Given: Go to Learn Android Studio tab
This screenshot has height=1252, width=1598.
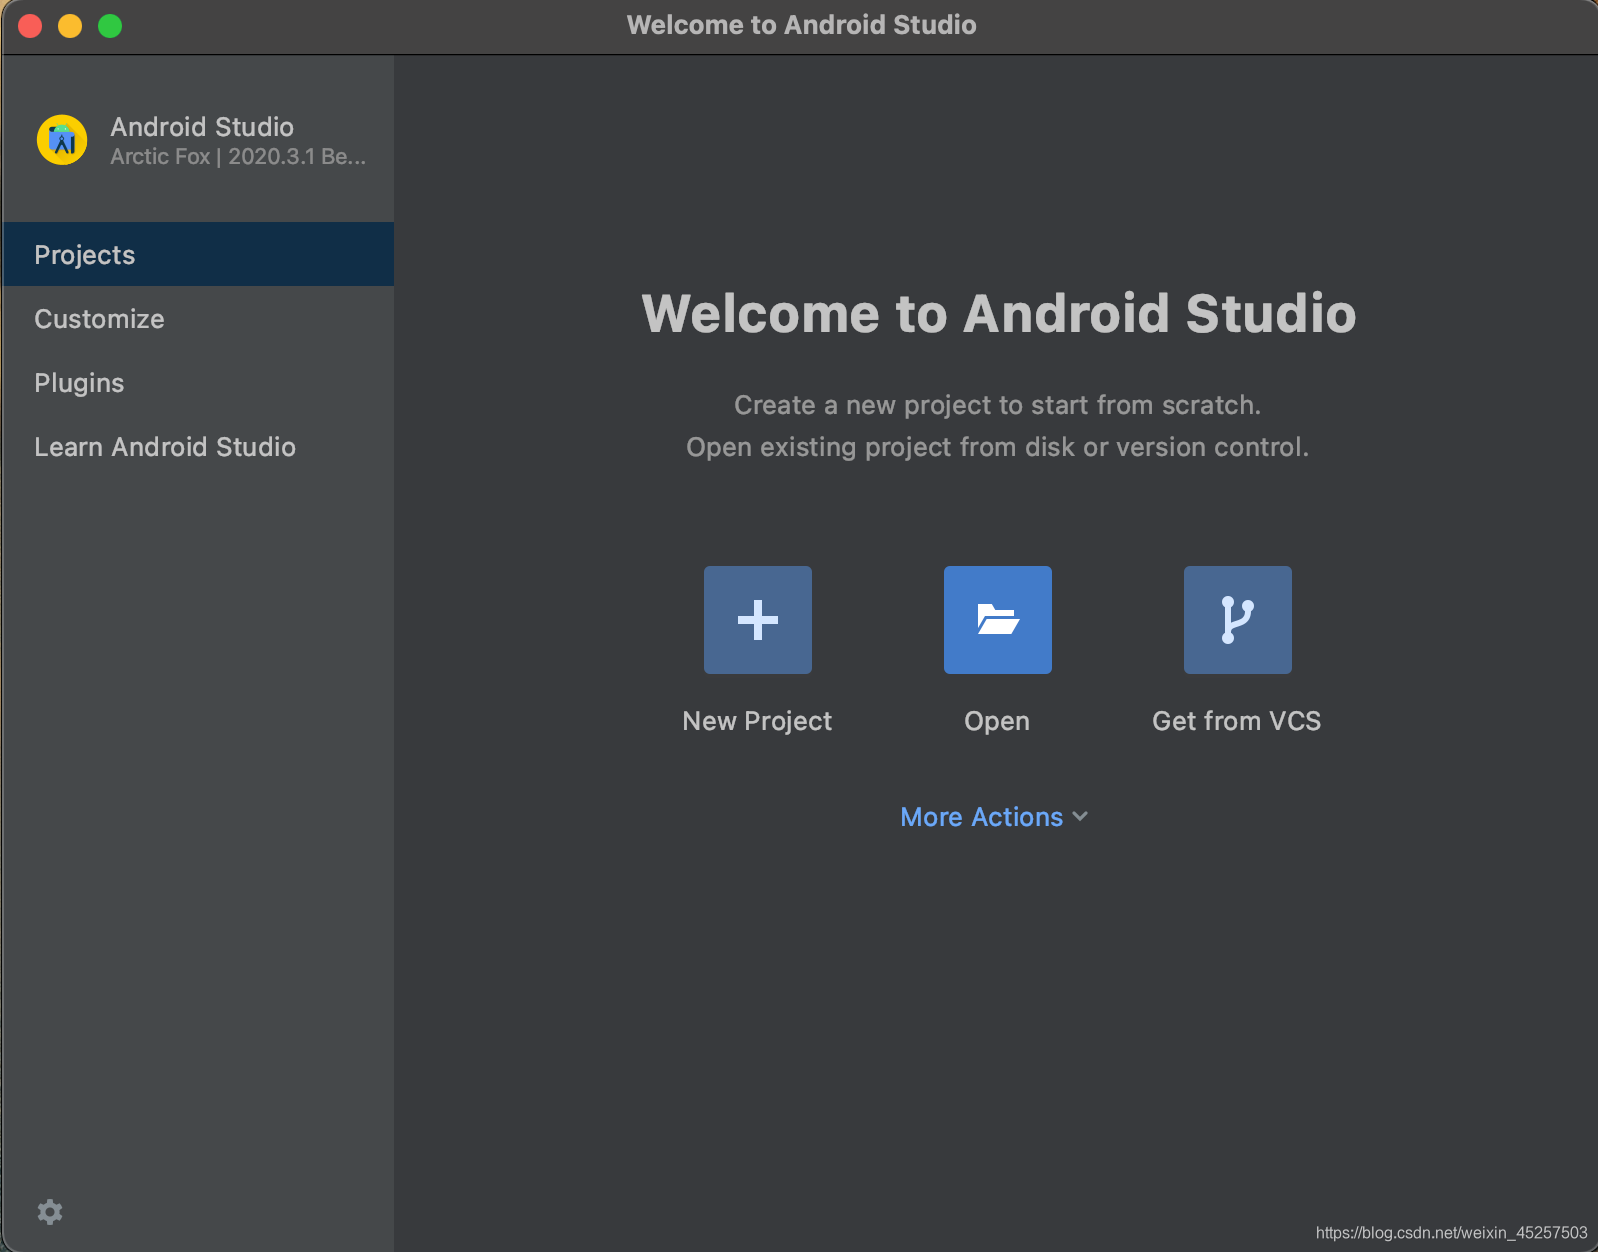Looking at the screenshot, I should pyautogui.click(x=198, y=446).
